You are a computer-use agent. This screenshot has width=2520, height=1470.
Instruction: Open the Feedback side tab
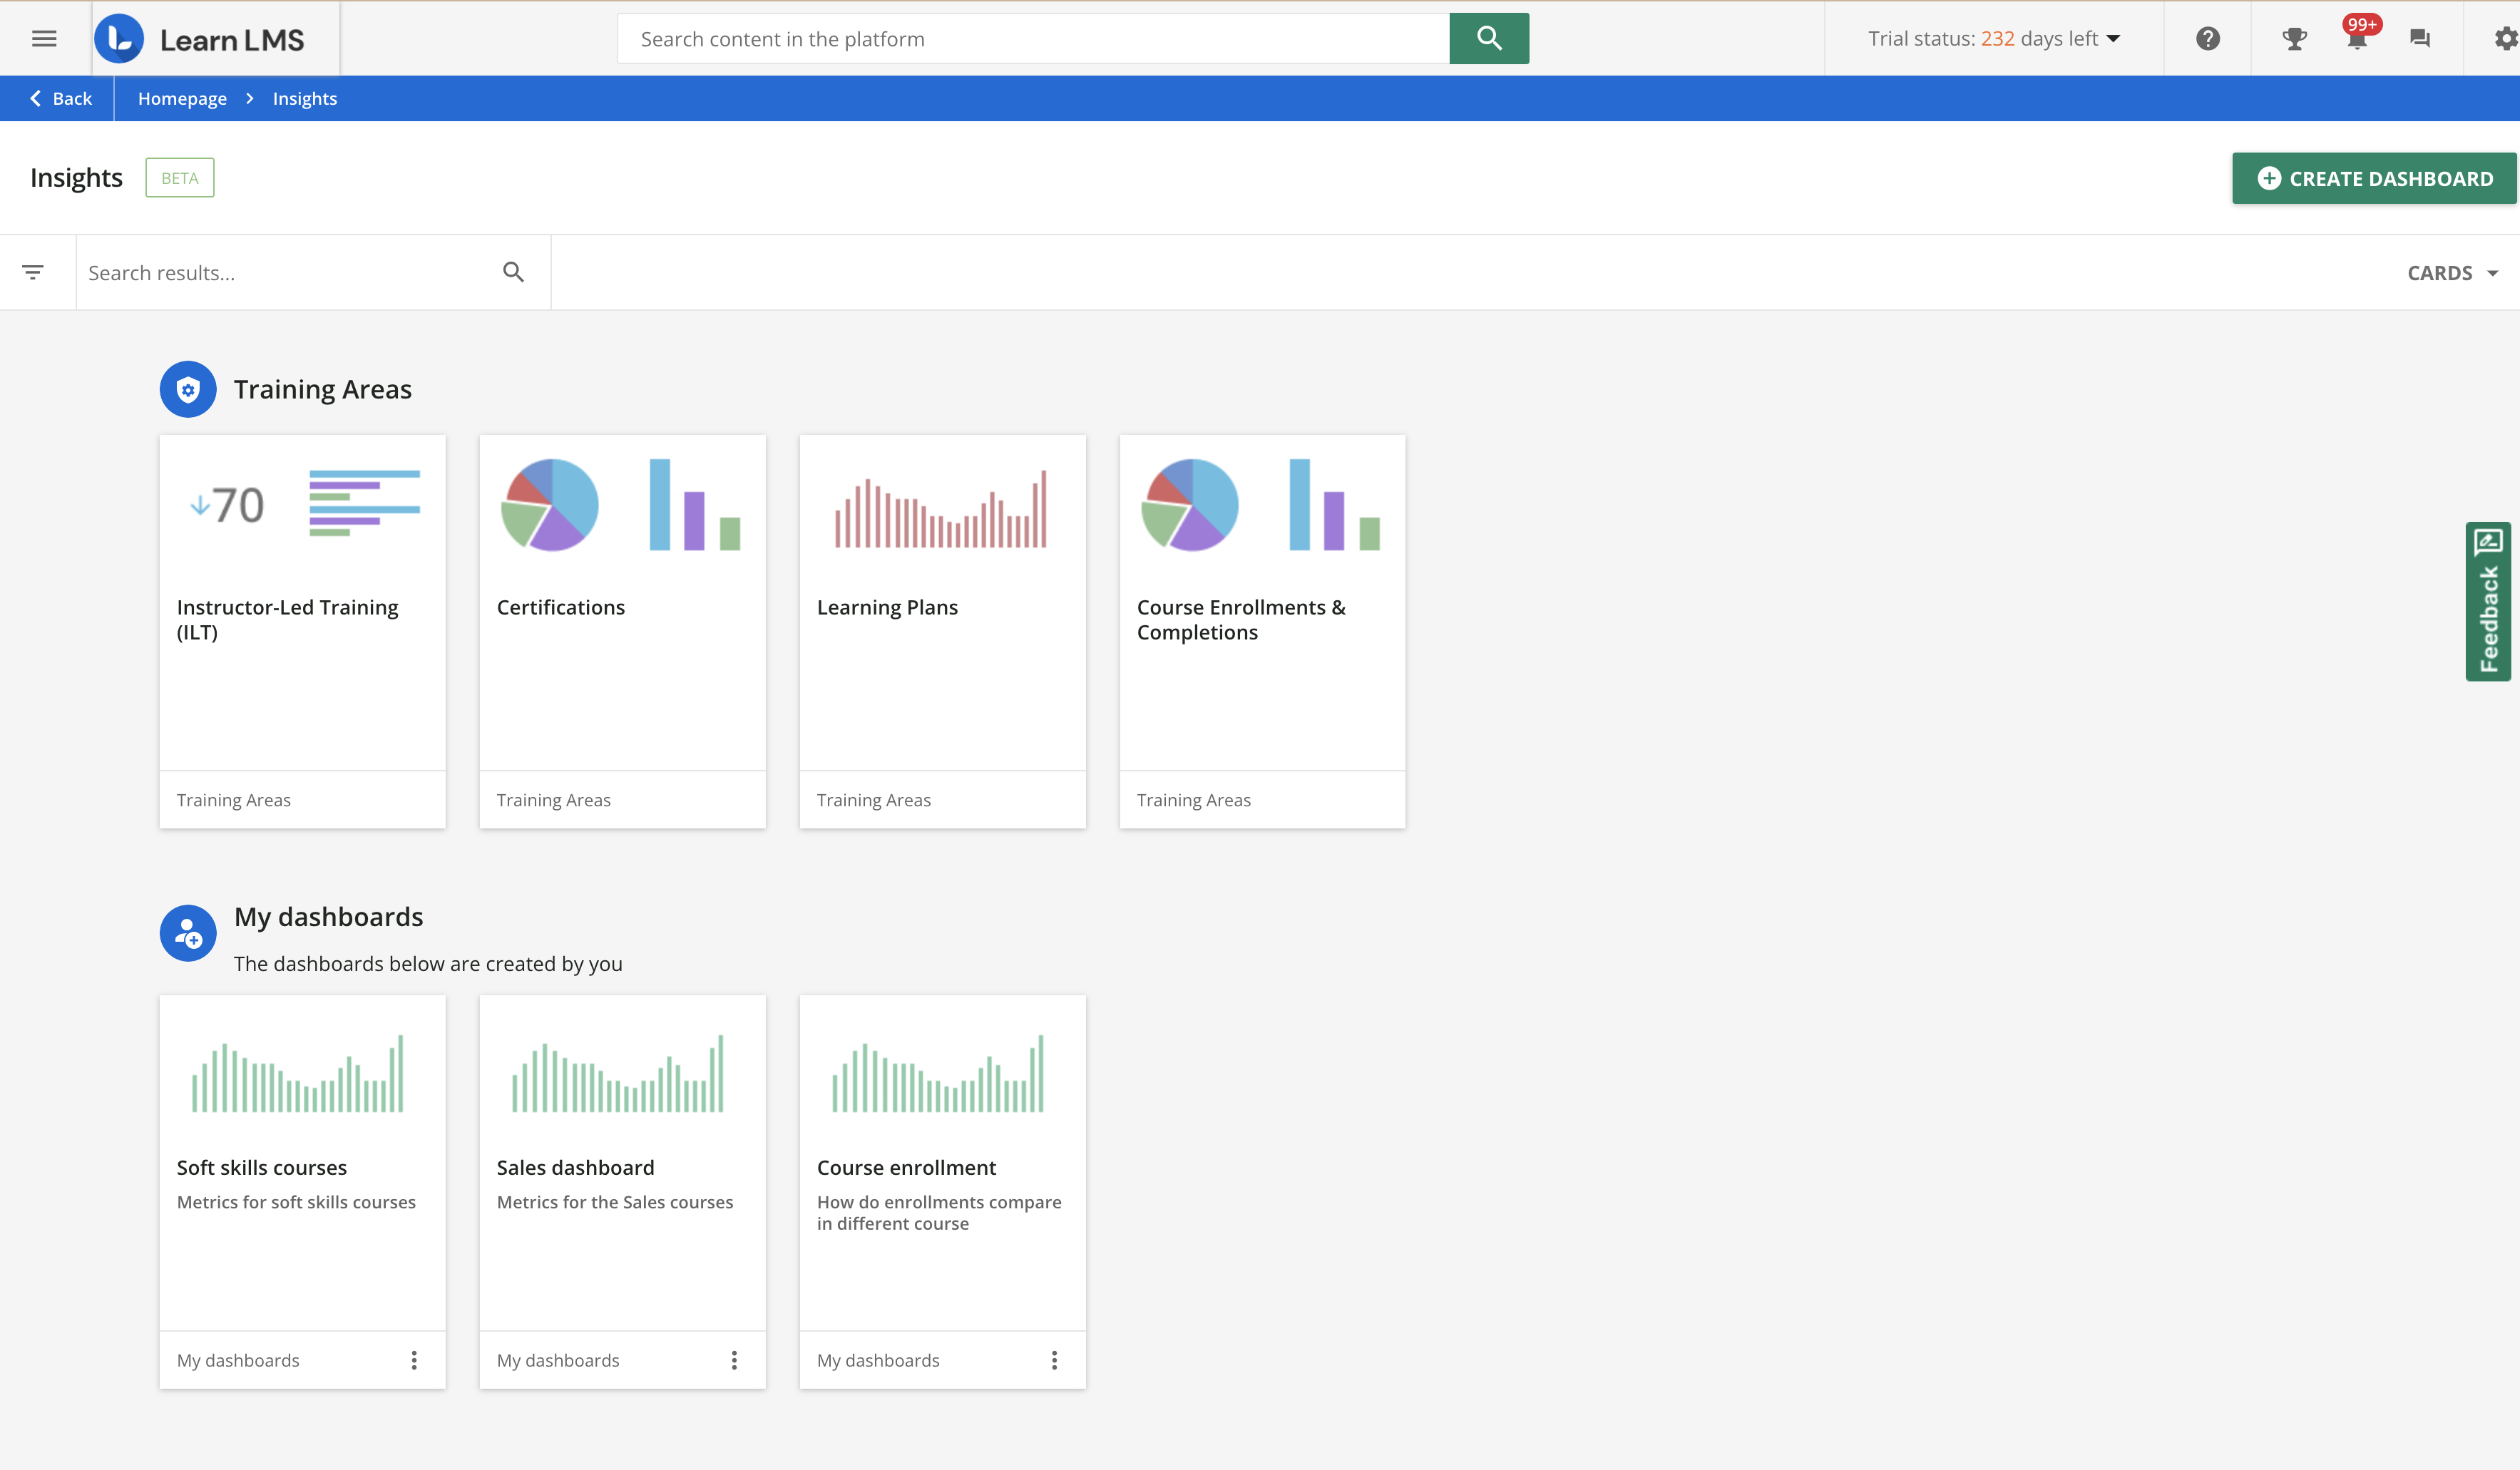pos(2488,601)
